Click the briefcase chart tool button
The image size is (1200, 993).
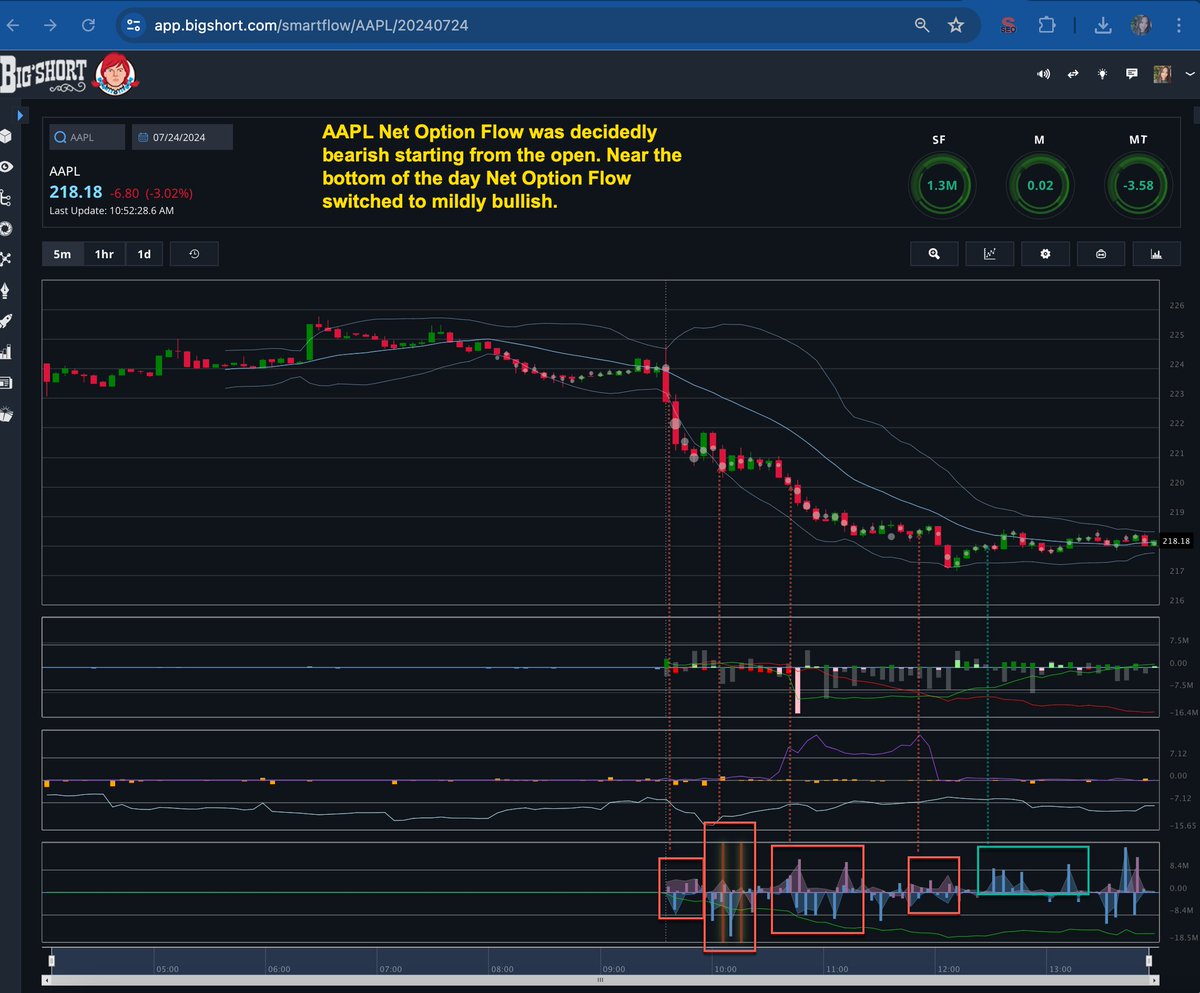coord(1101,254)
